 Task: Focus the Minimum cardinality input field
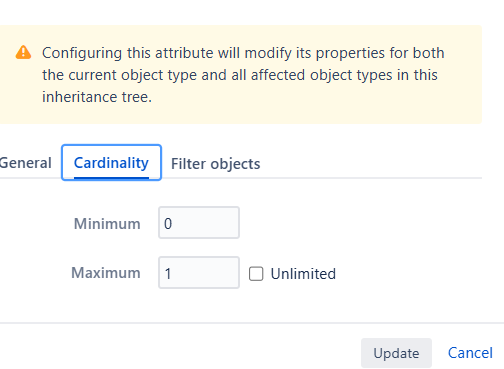click(x=199, y=223)
